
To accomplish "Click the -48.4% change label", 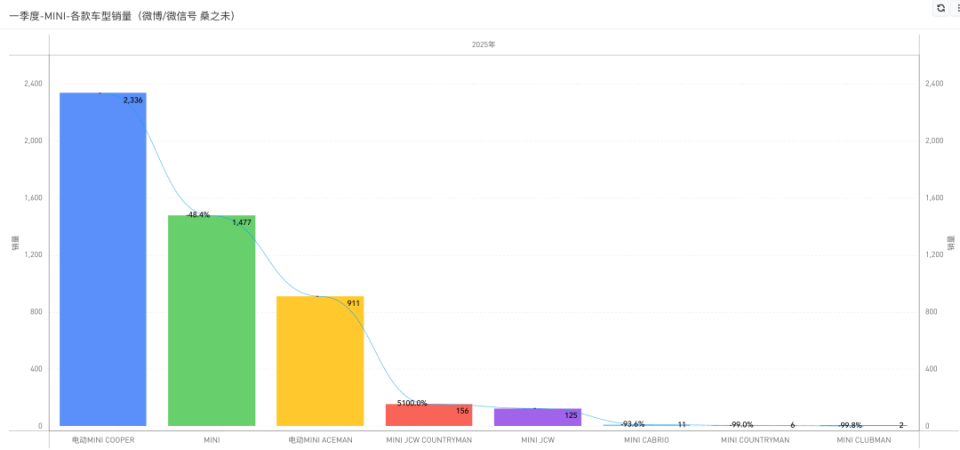I will point(198,215).
